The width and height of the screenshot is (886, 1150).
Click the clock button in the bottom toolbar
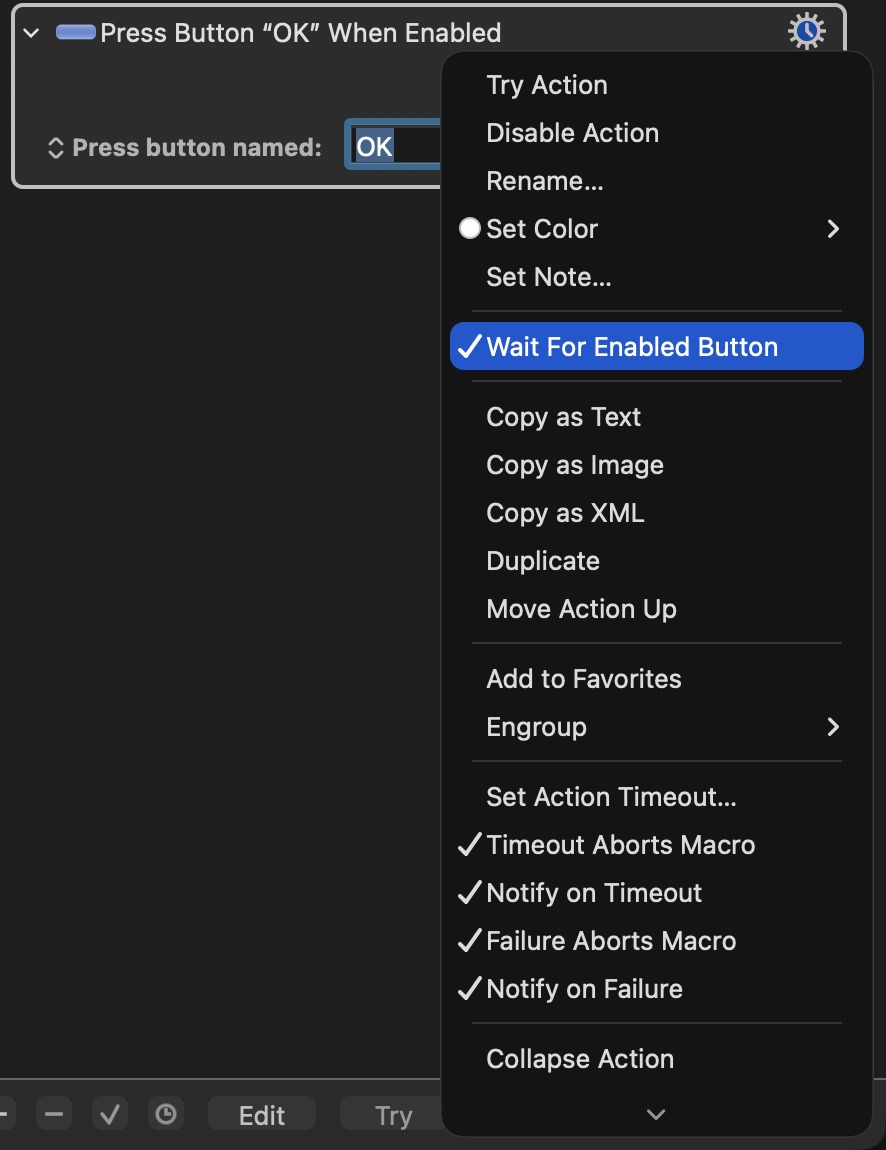click(x=166, y=1114)
